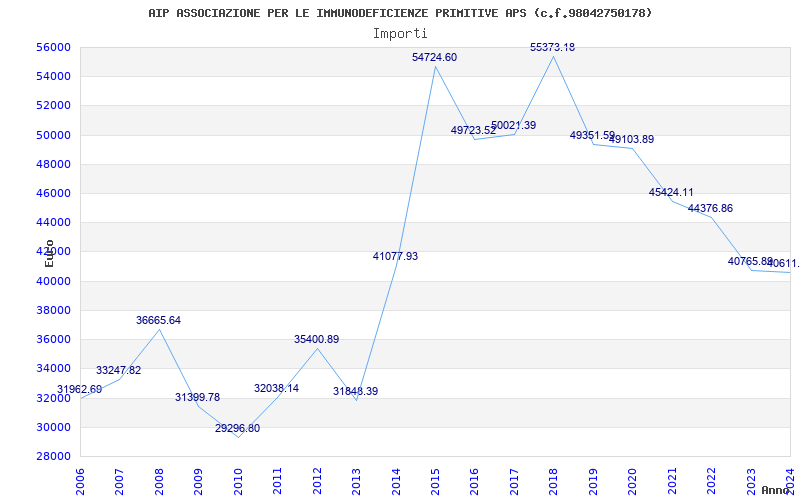
Task: Click the 2006 x-axis year label
Action: (80, 480)
